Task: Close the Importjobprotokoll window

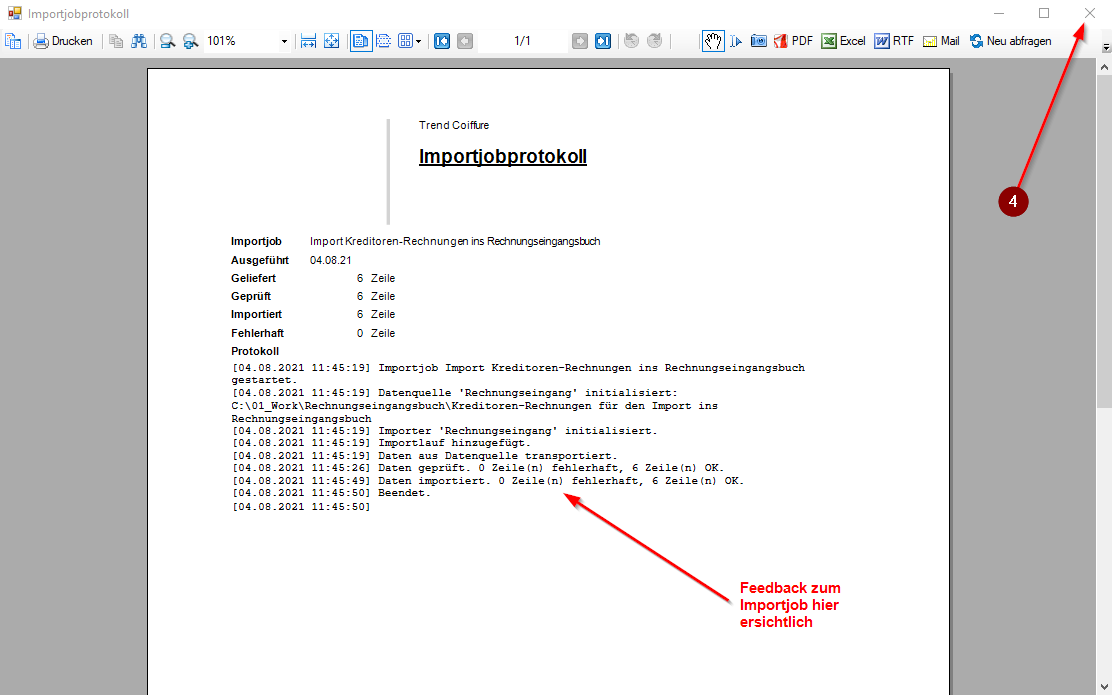Action: [1089, 13]
